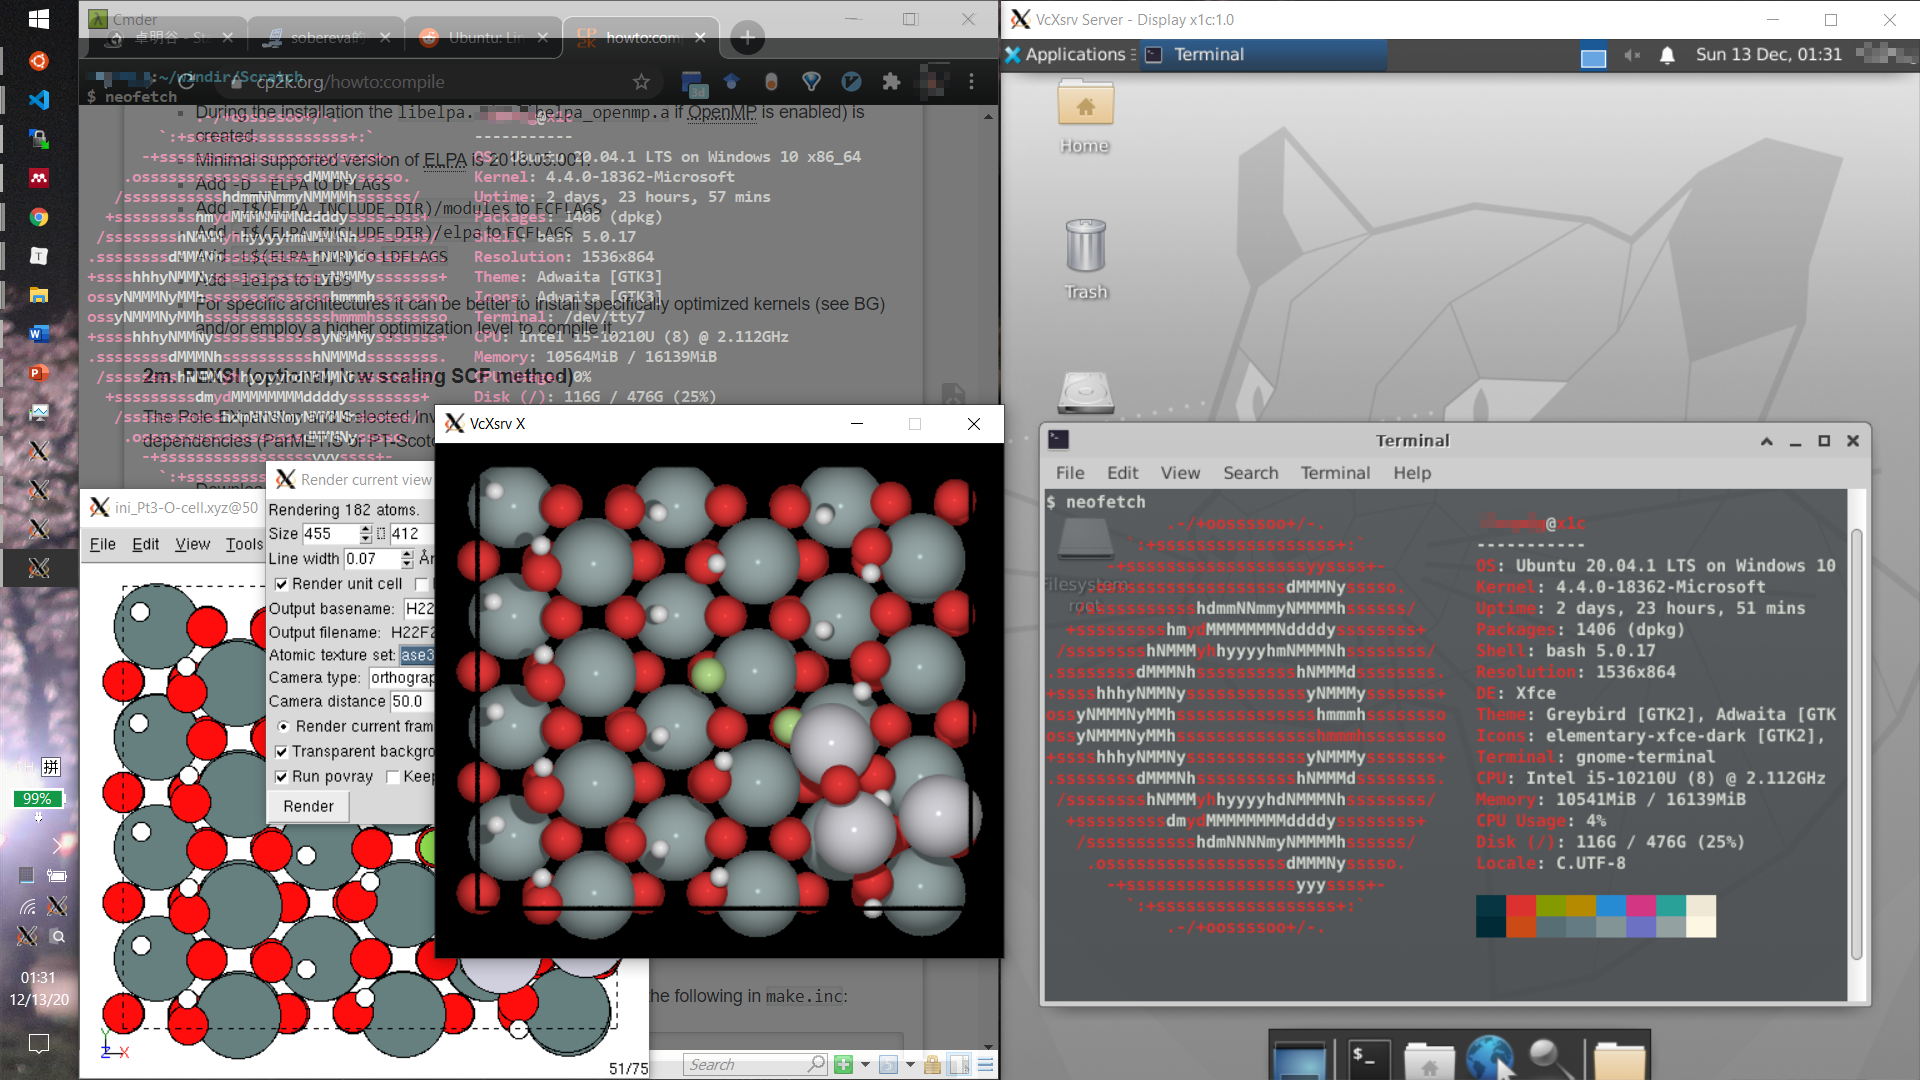The image size is (1920, 1080).
Task: Click the lock icon in the Cmder status bar
Action: click(x=932, y=1065)
